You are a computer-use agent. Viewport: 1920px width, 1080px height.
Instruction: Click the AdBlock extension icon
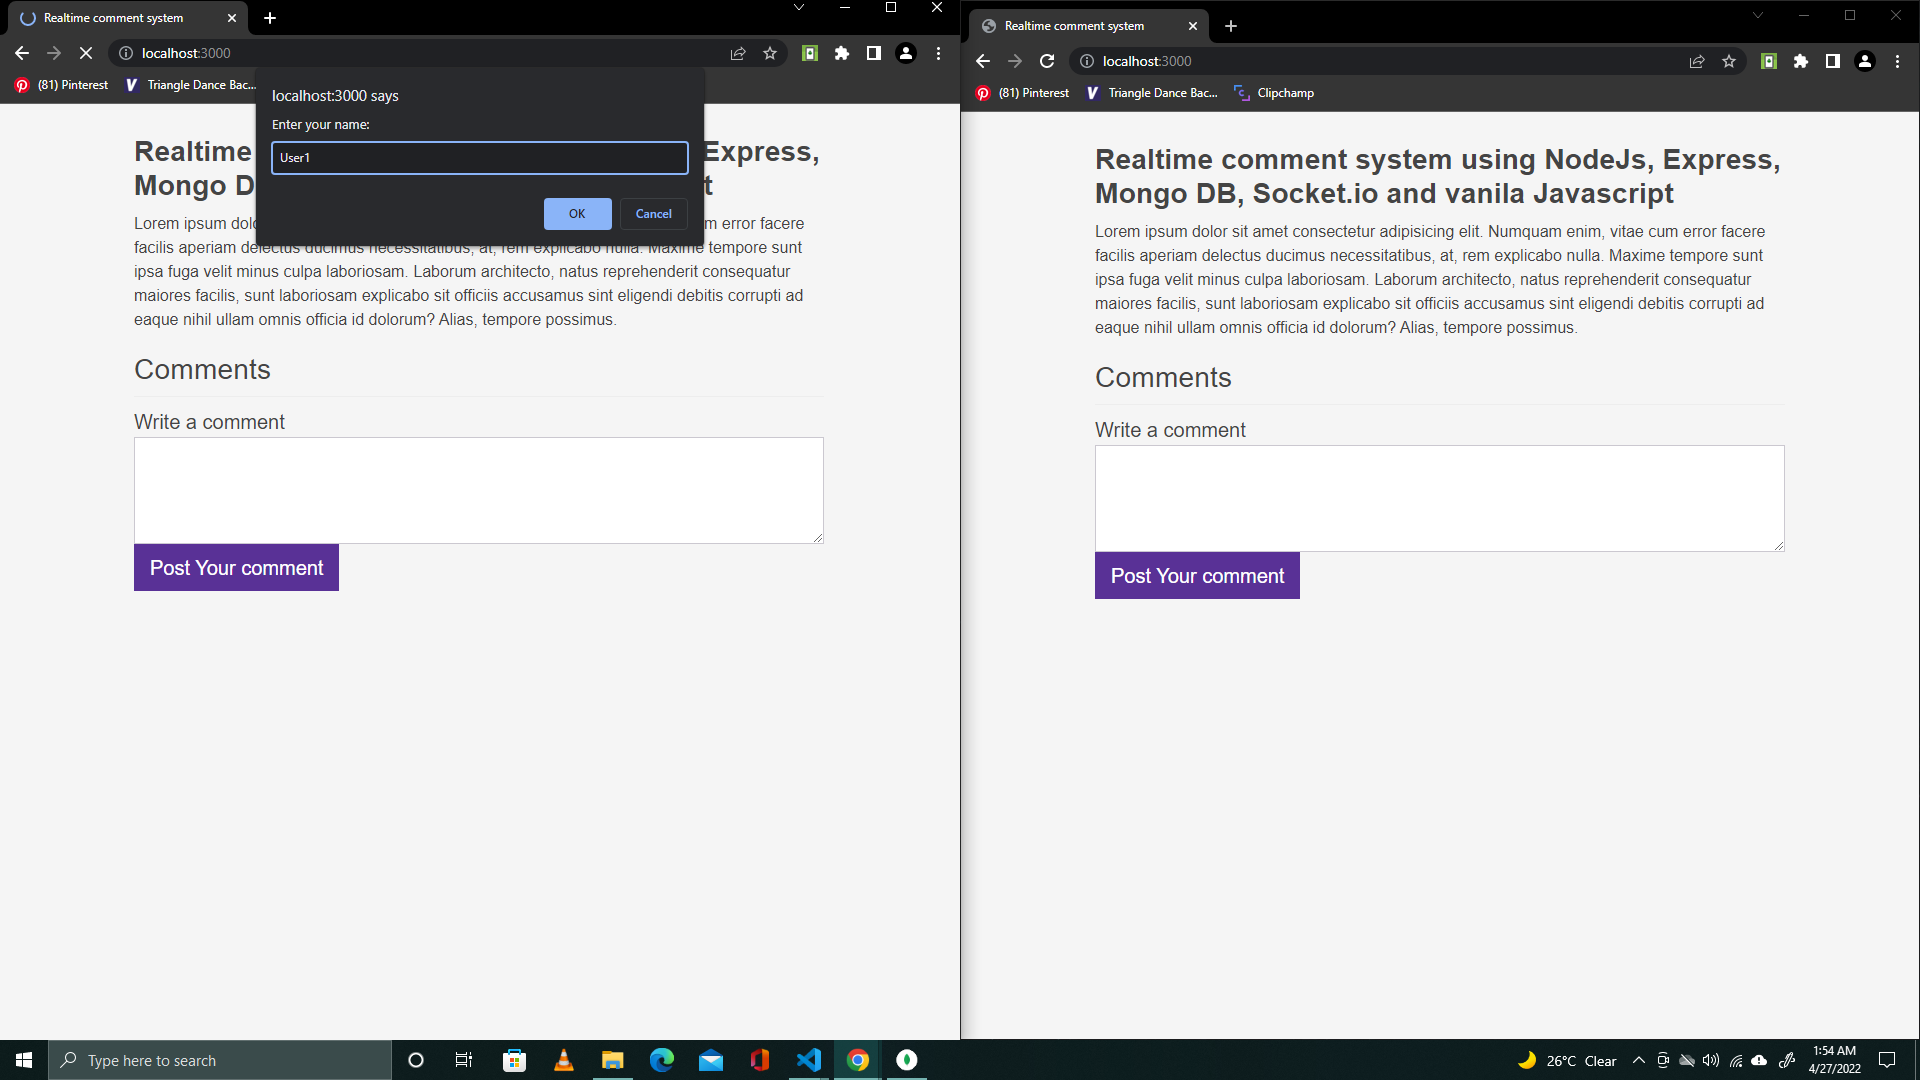810,53
